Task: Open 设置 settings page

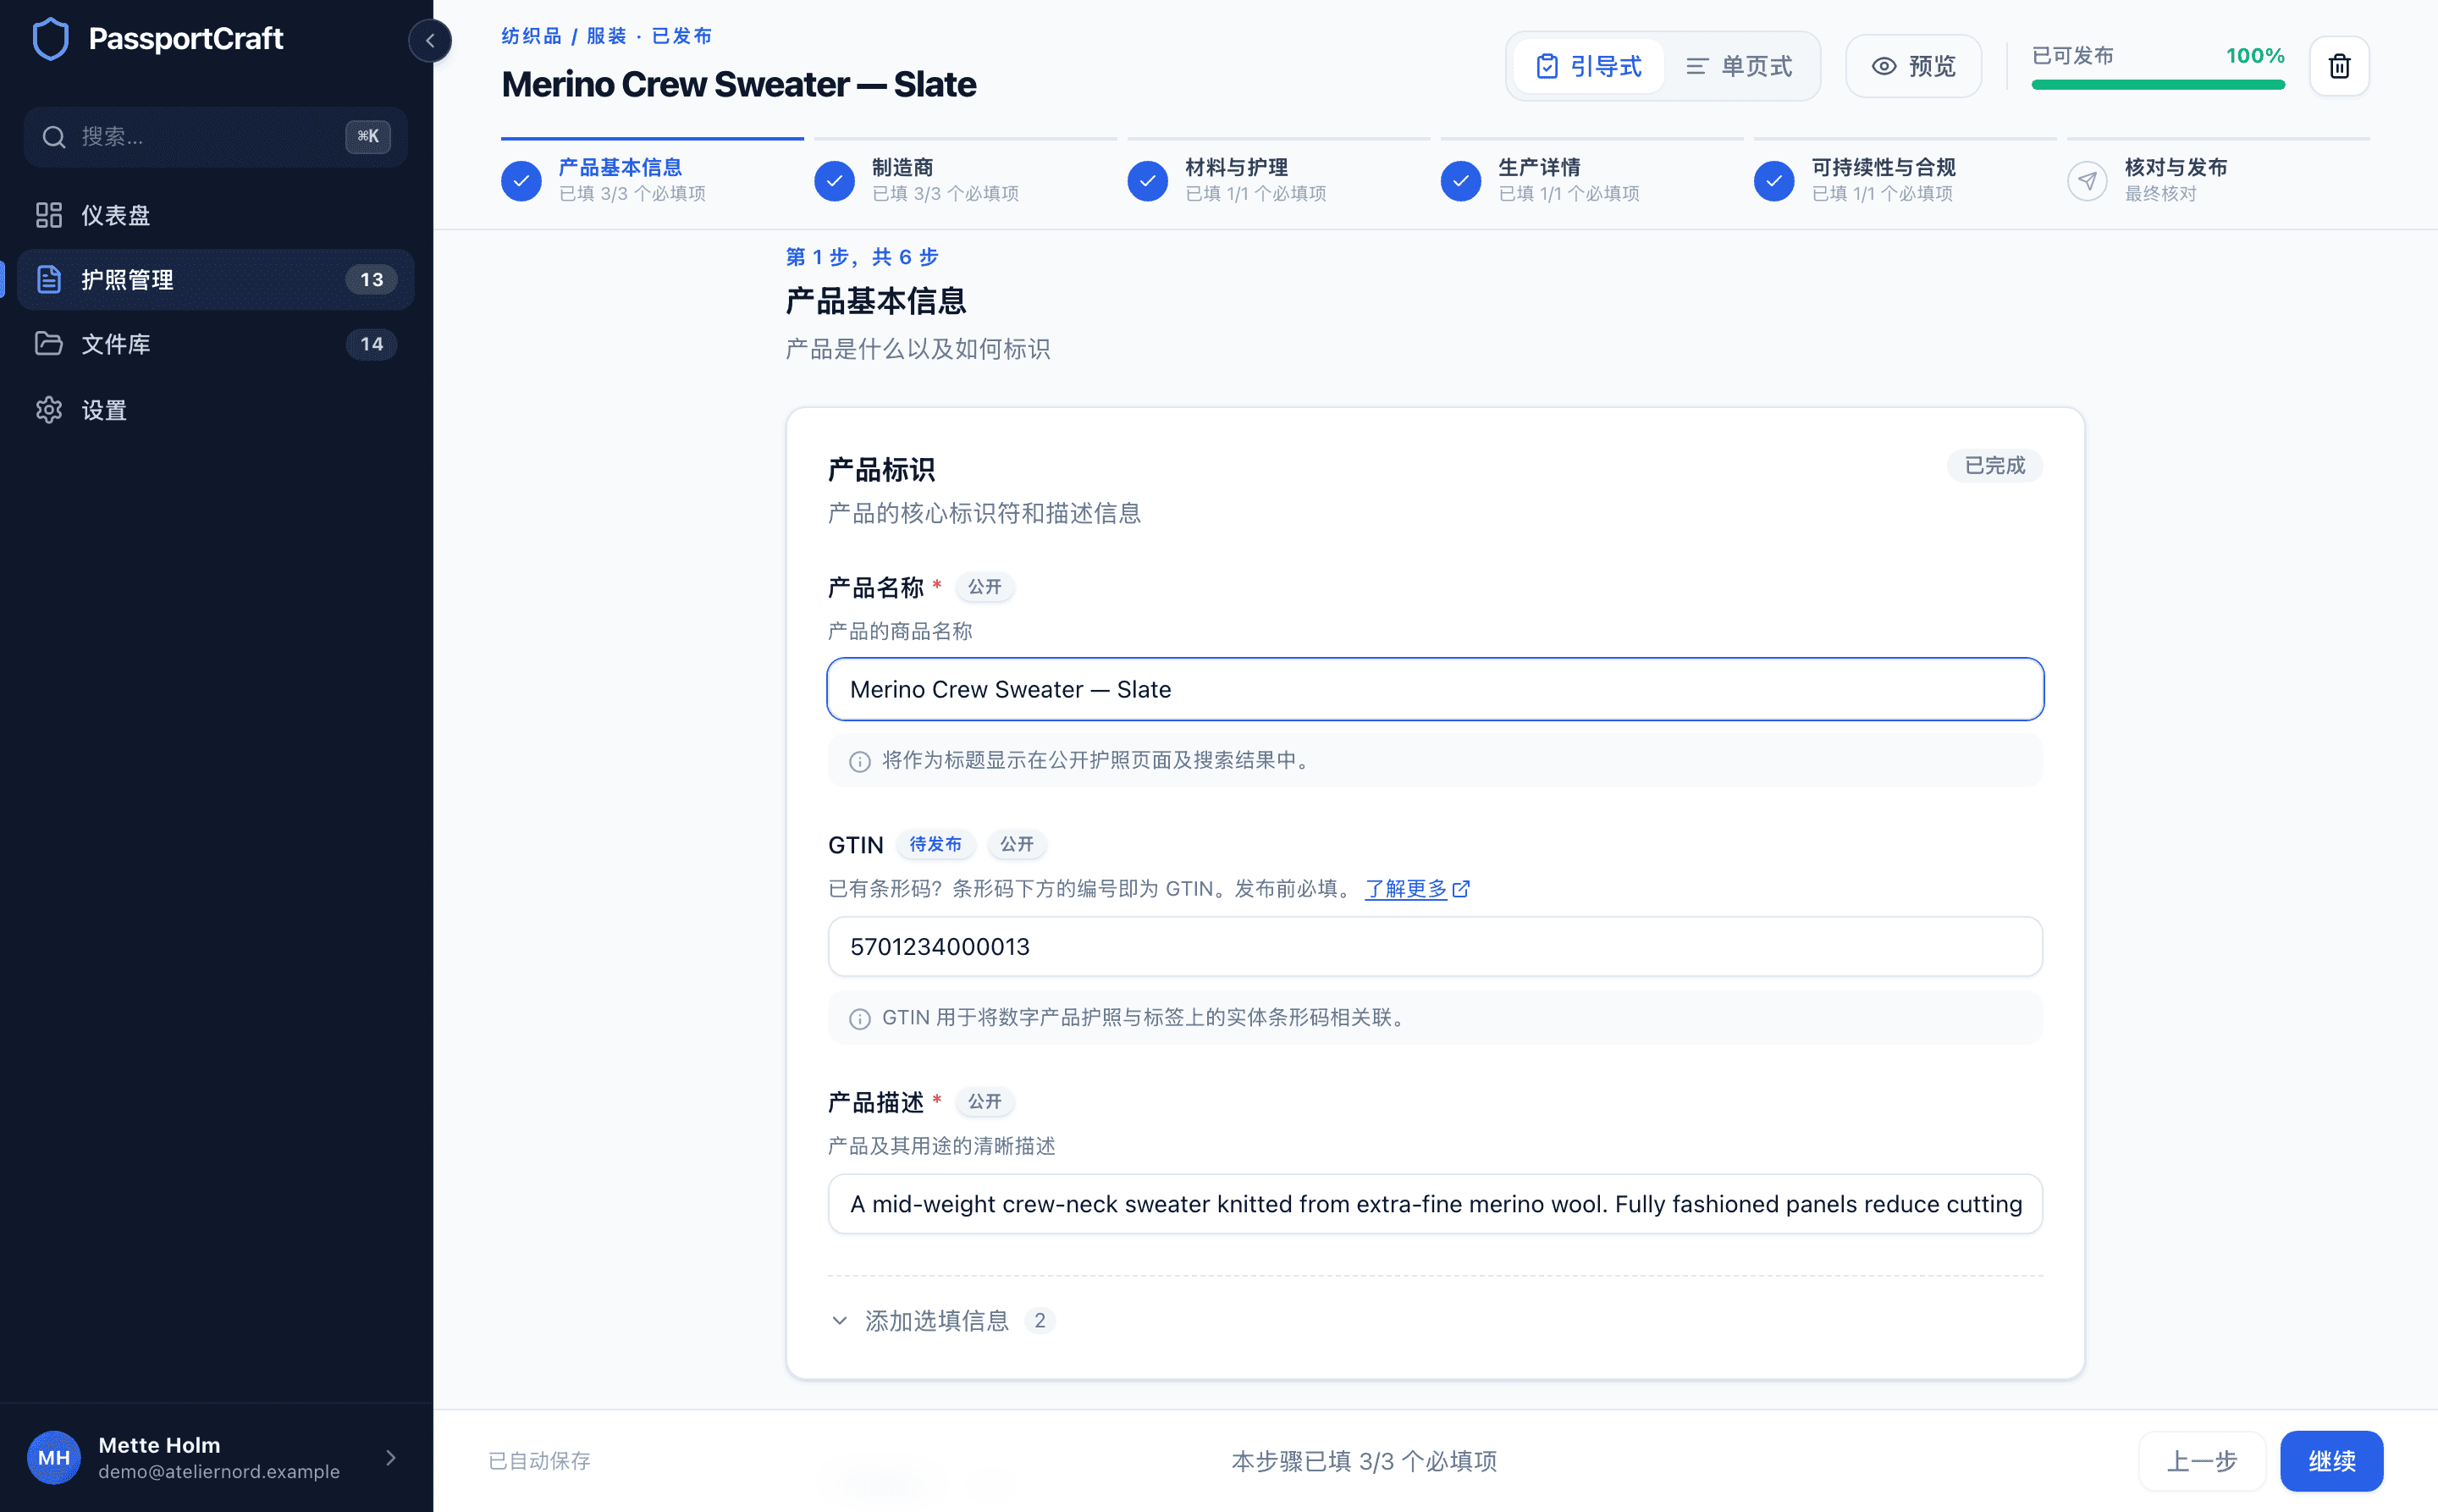Action: point(215,410)
